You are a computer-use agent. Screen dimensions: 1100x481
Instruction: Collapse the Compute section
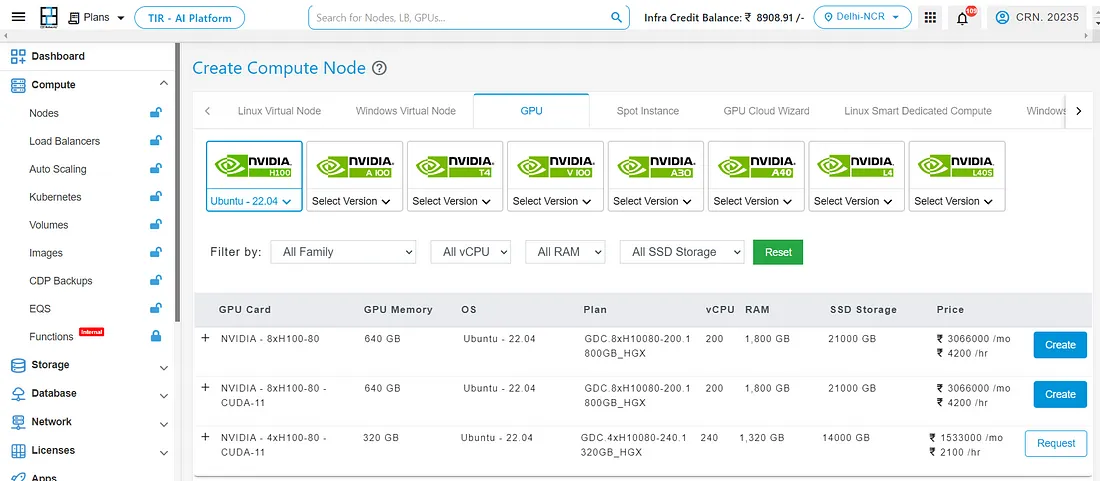click(x=163, y=84)
